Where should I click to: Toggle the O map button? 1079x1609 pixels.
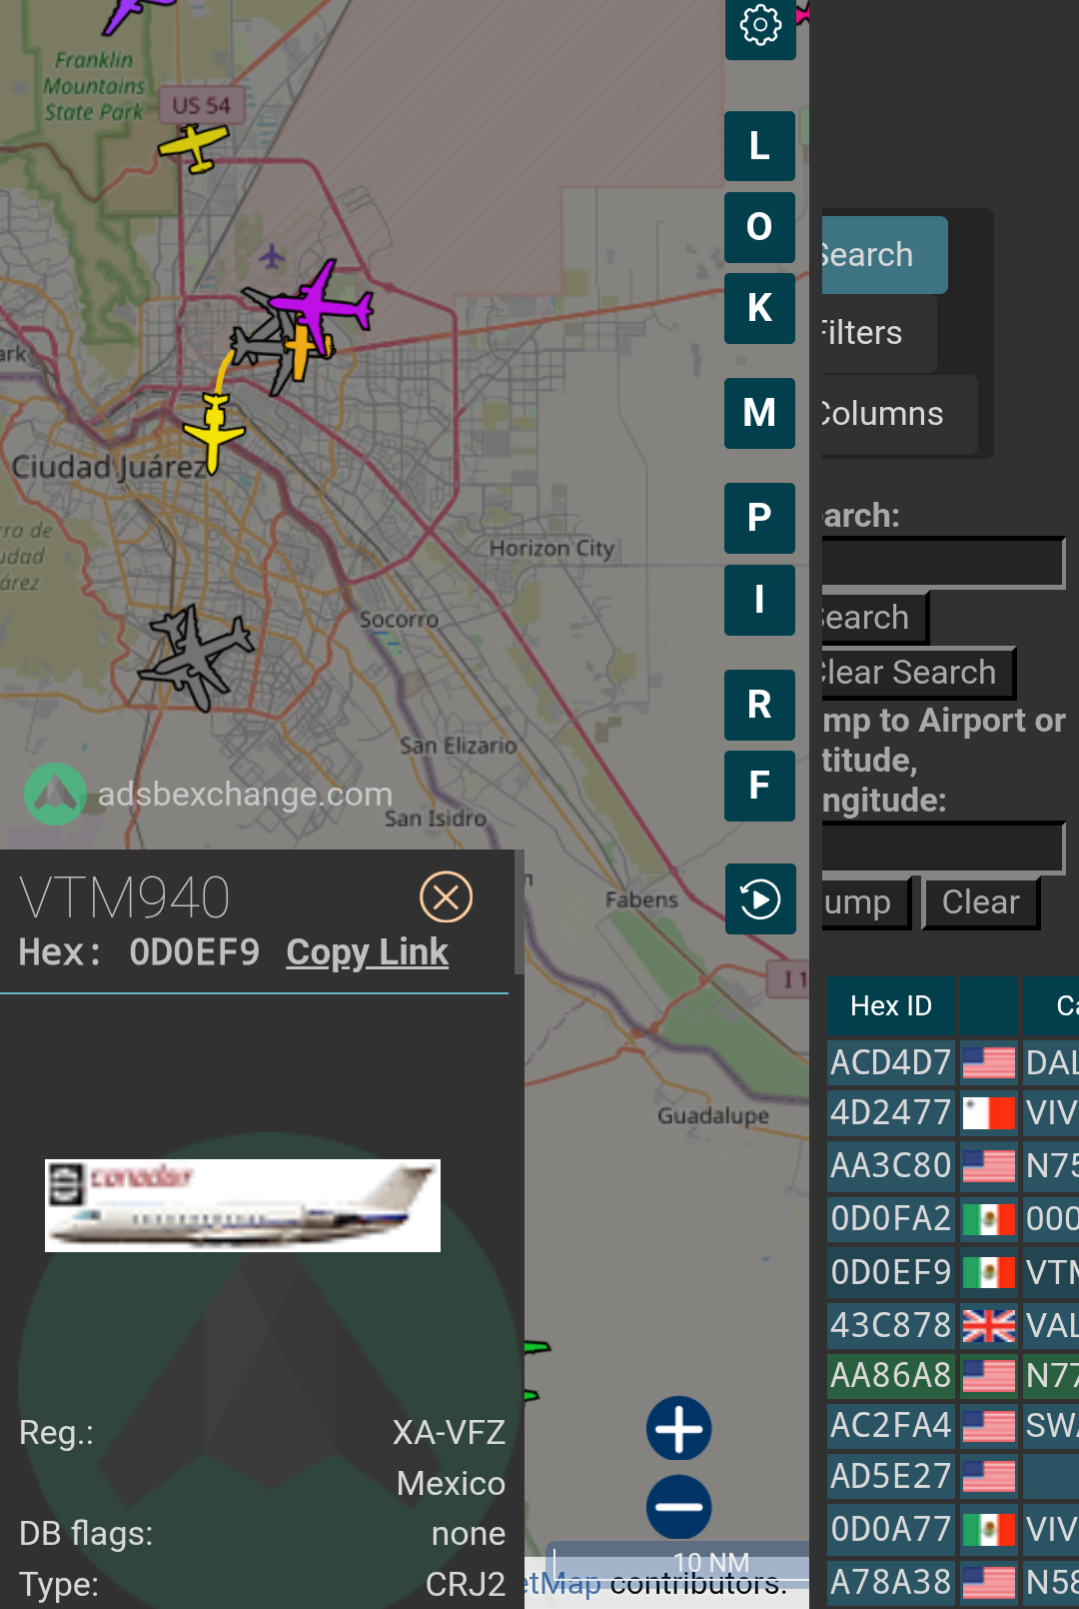tap(760, 227)
